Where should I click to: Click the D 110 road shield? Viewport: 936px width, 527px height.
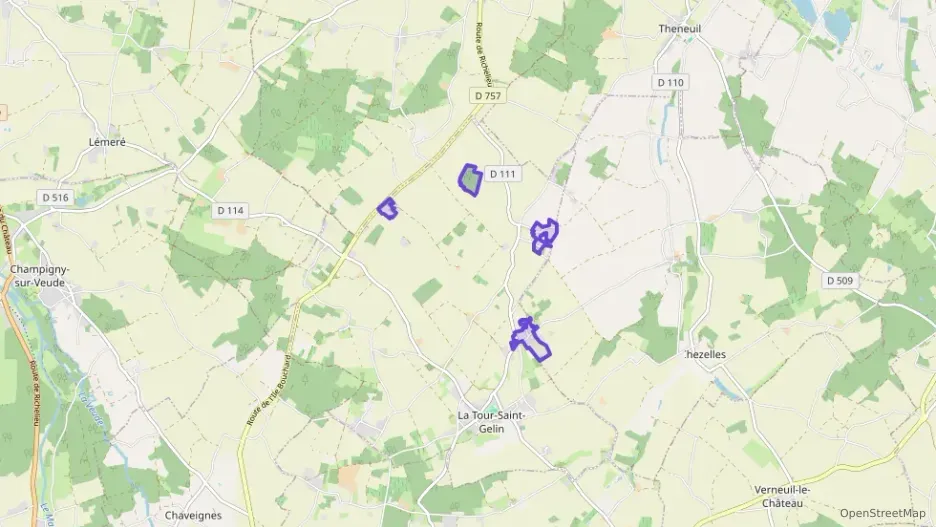point(670,82)
